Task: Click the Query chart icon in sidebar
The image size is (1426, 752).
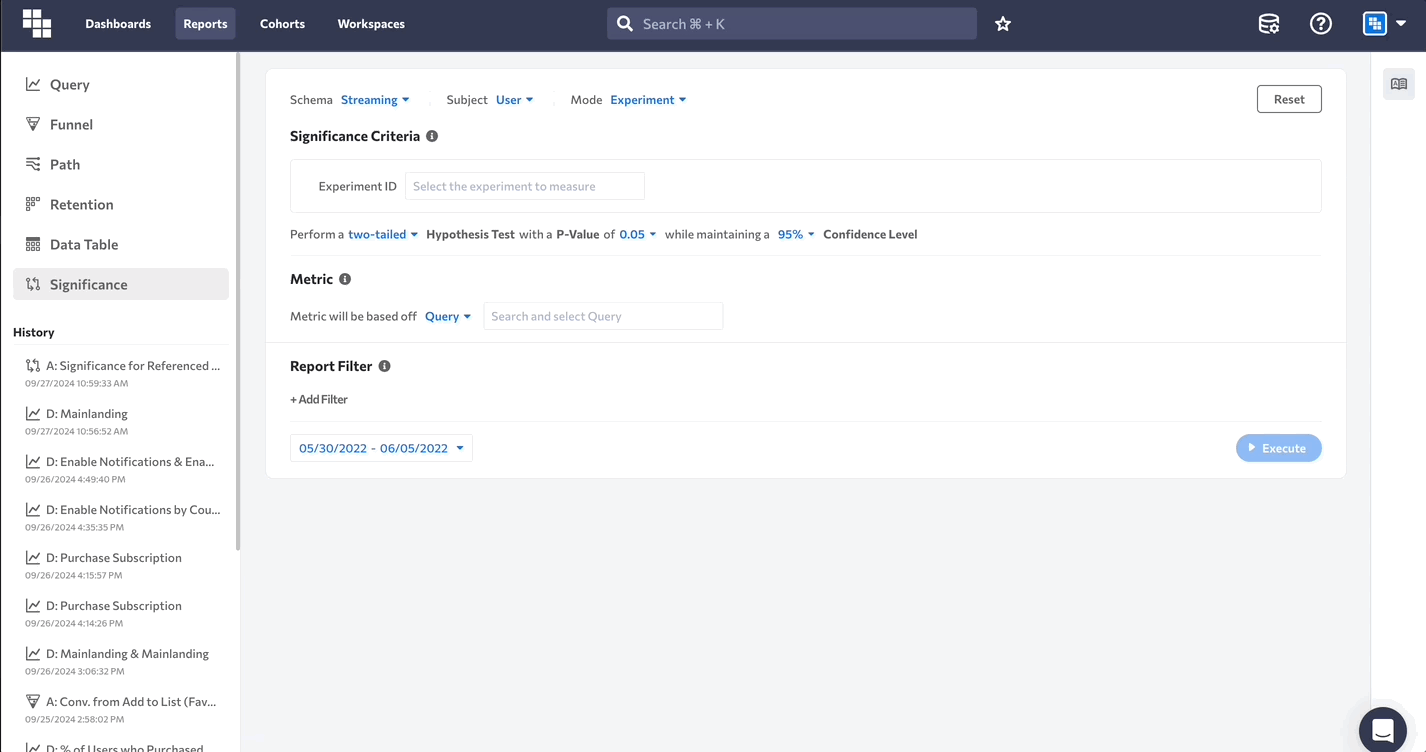Action: coord(33,84)
